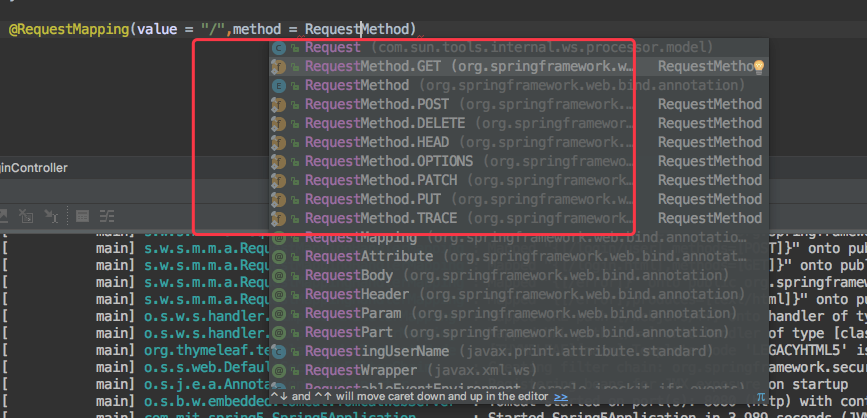Click the pi icon in the completion footer
The image size is (867, 418).
(x=761, y=396)
